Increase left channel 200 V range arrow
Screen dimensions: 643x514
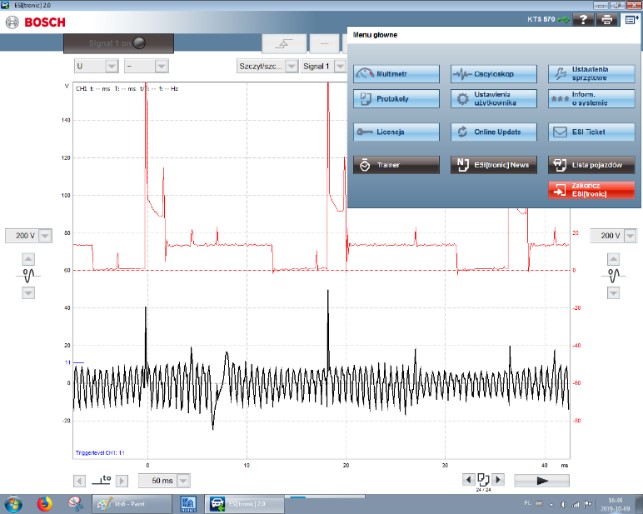coord(28,256)
